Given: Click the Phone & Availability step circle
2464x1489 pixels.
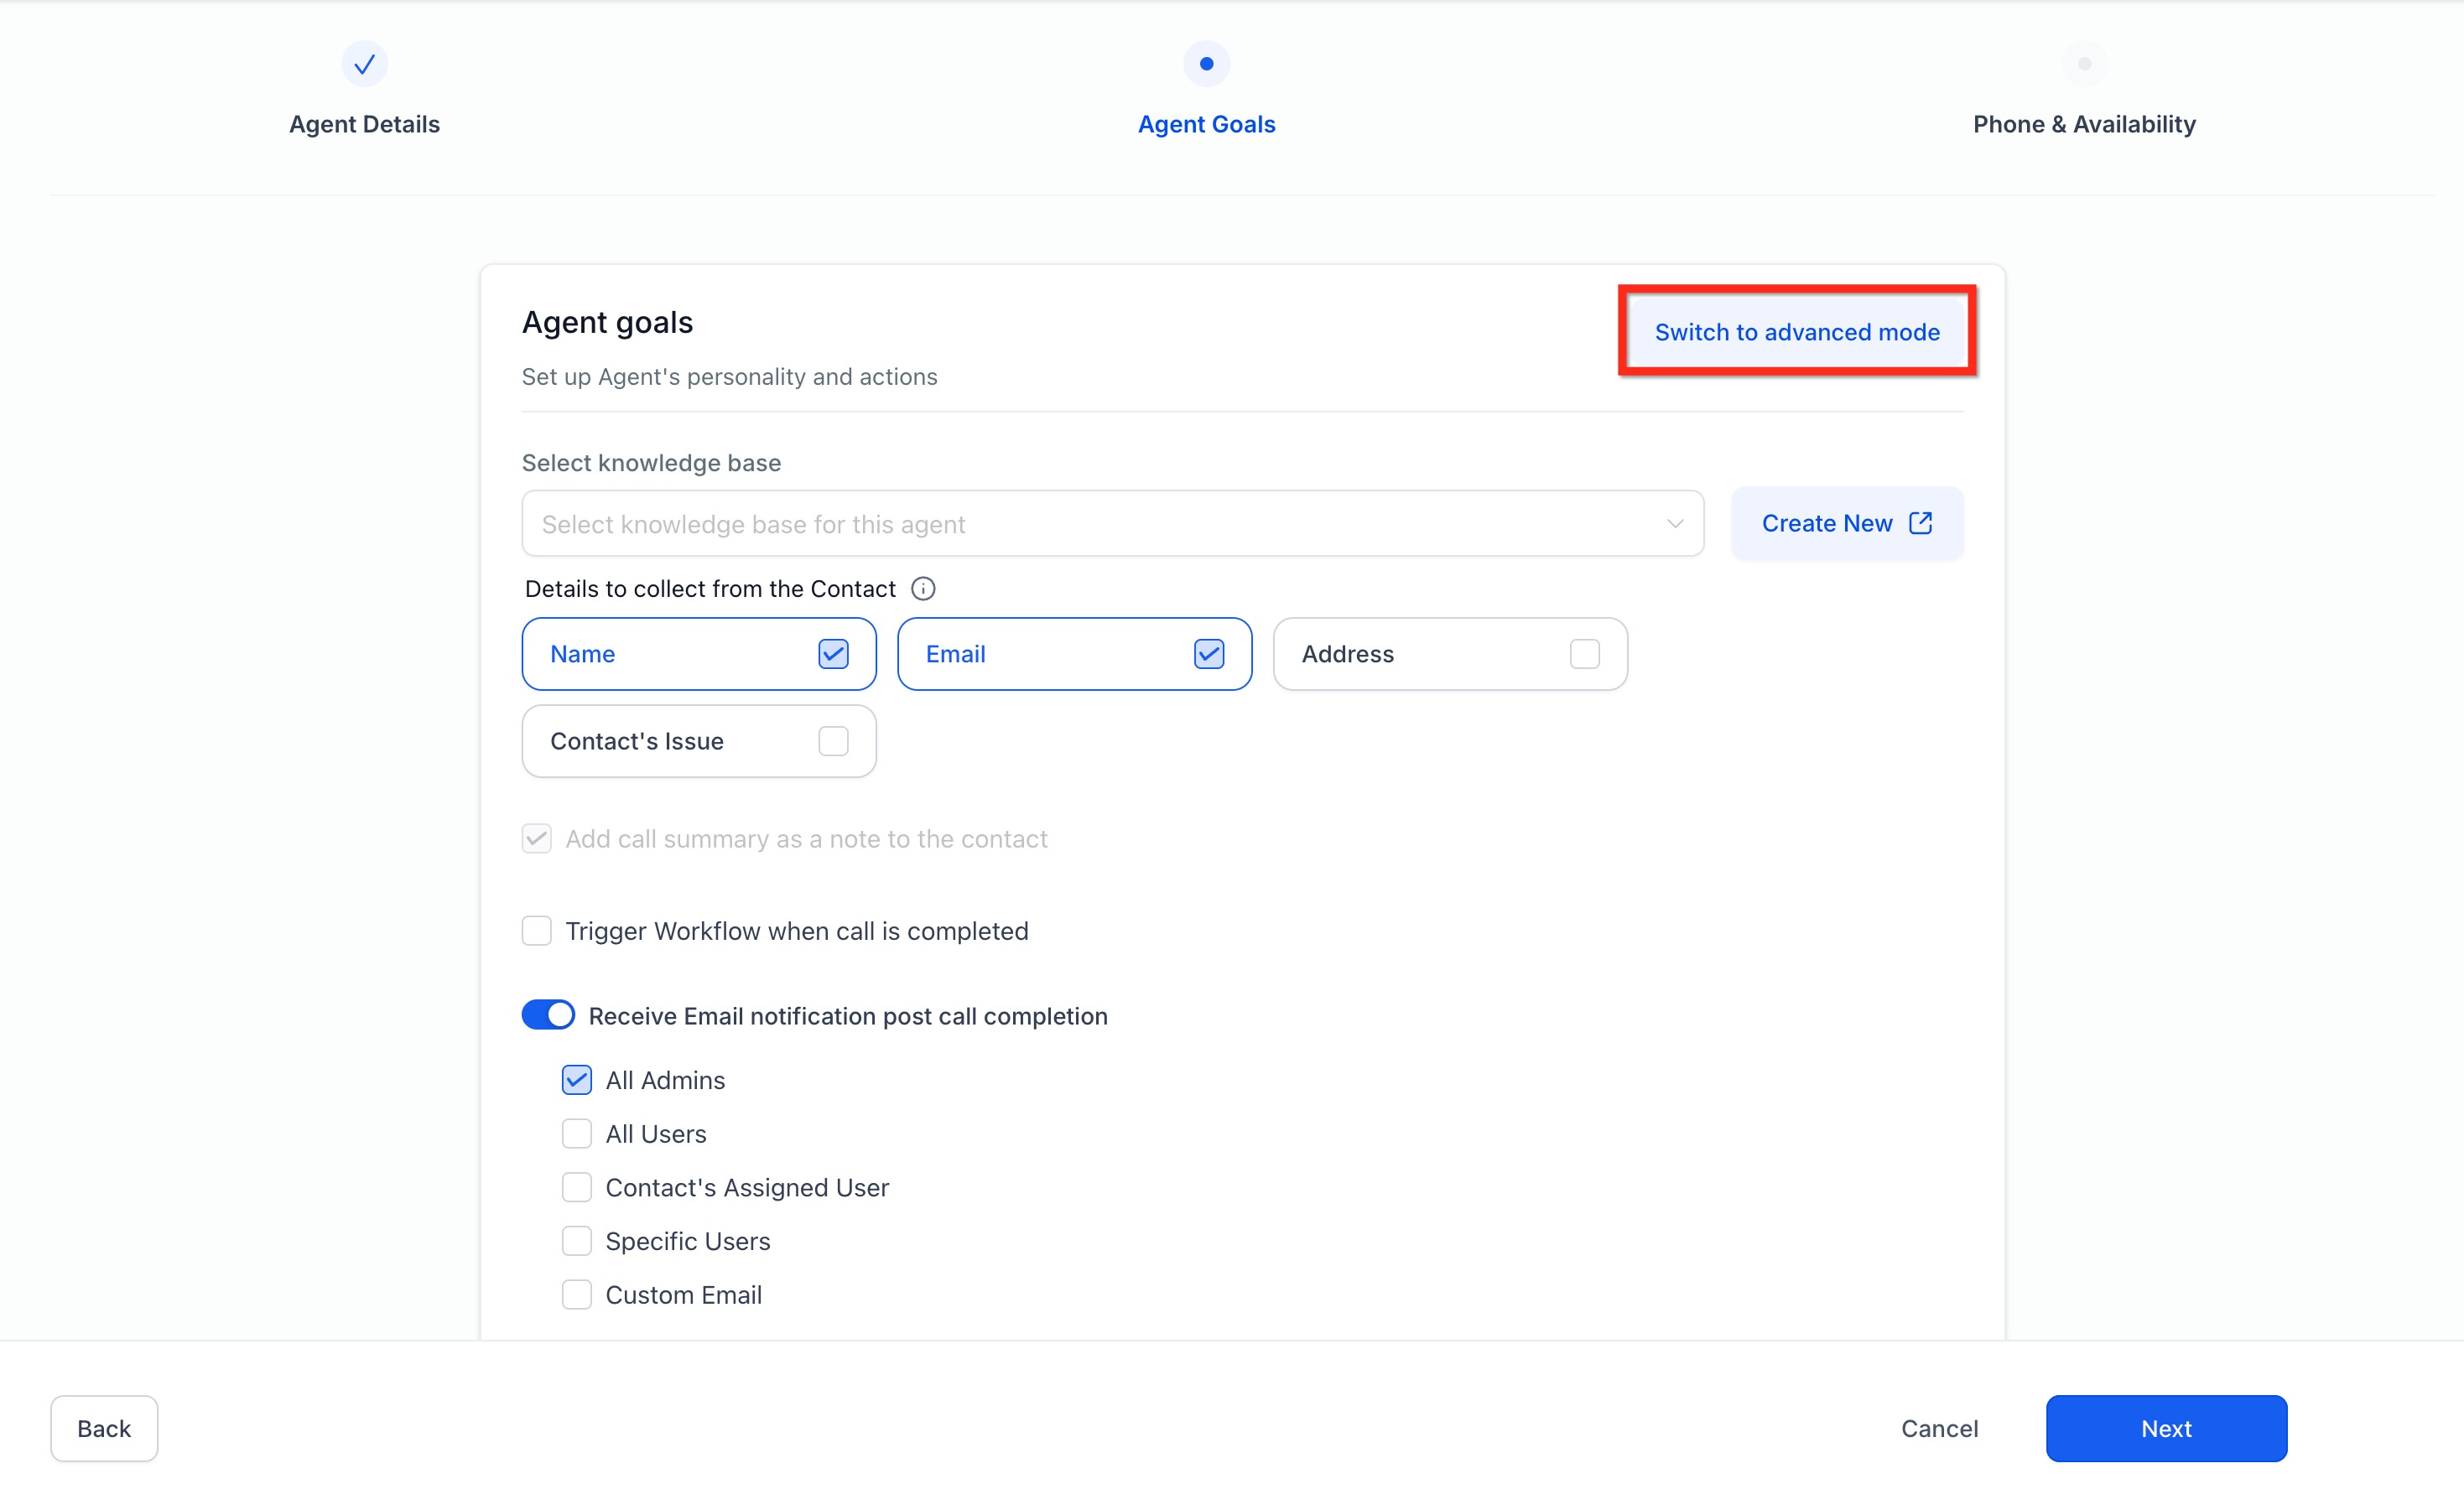Looking at the screenshot, I should tap(2084, 64).
